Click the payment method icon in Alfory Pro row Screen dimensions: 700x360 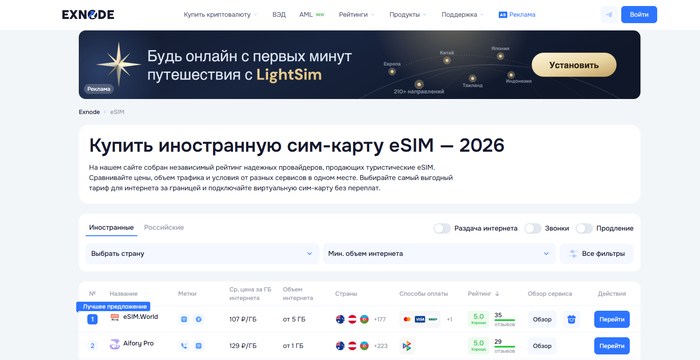tap(407, 346)
